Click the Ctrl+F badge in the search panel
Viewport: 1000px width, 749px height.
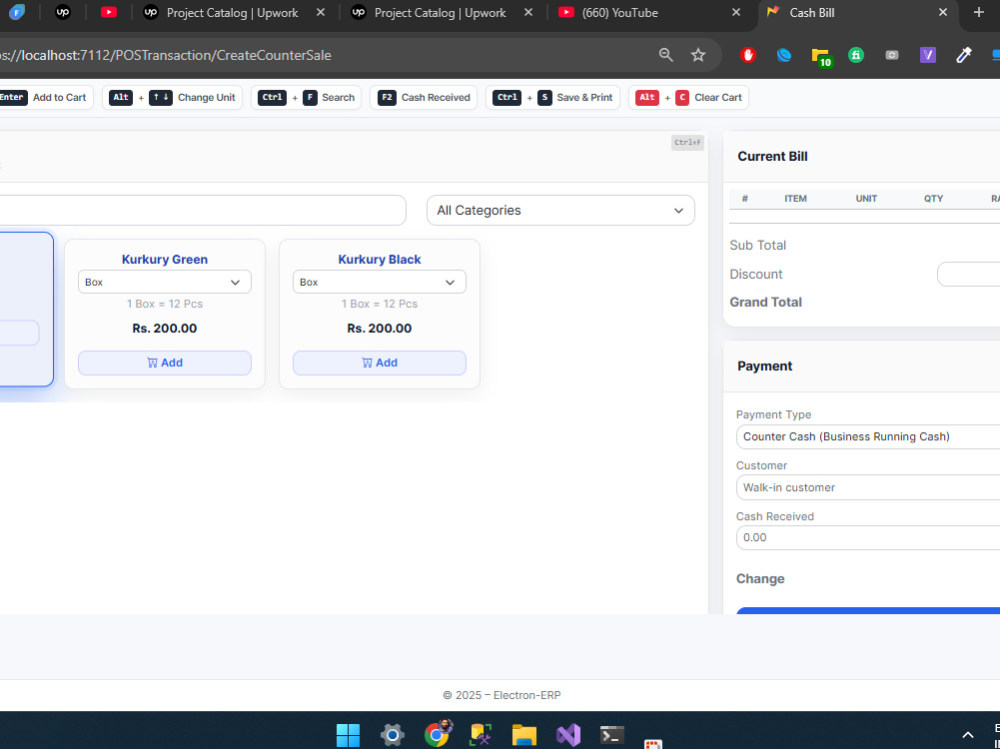(x=688, y=142)
